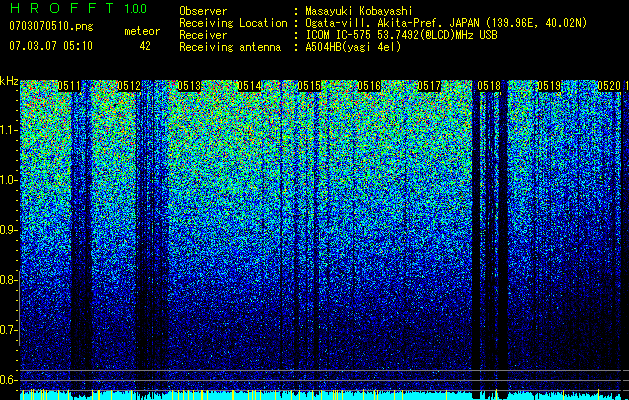Click the 0519 time marker
The image size is (629, 400).
point(549,86)
